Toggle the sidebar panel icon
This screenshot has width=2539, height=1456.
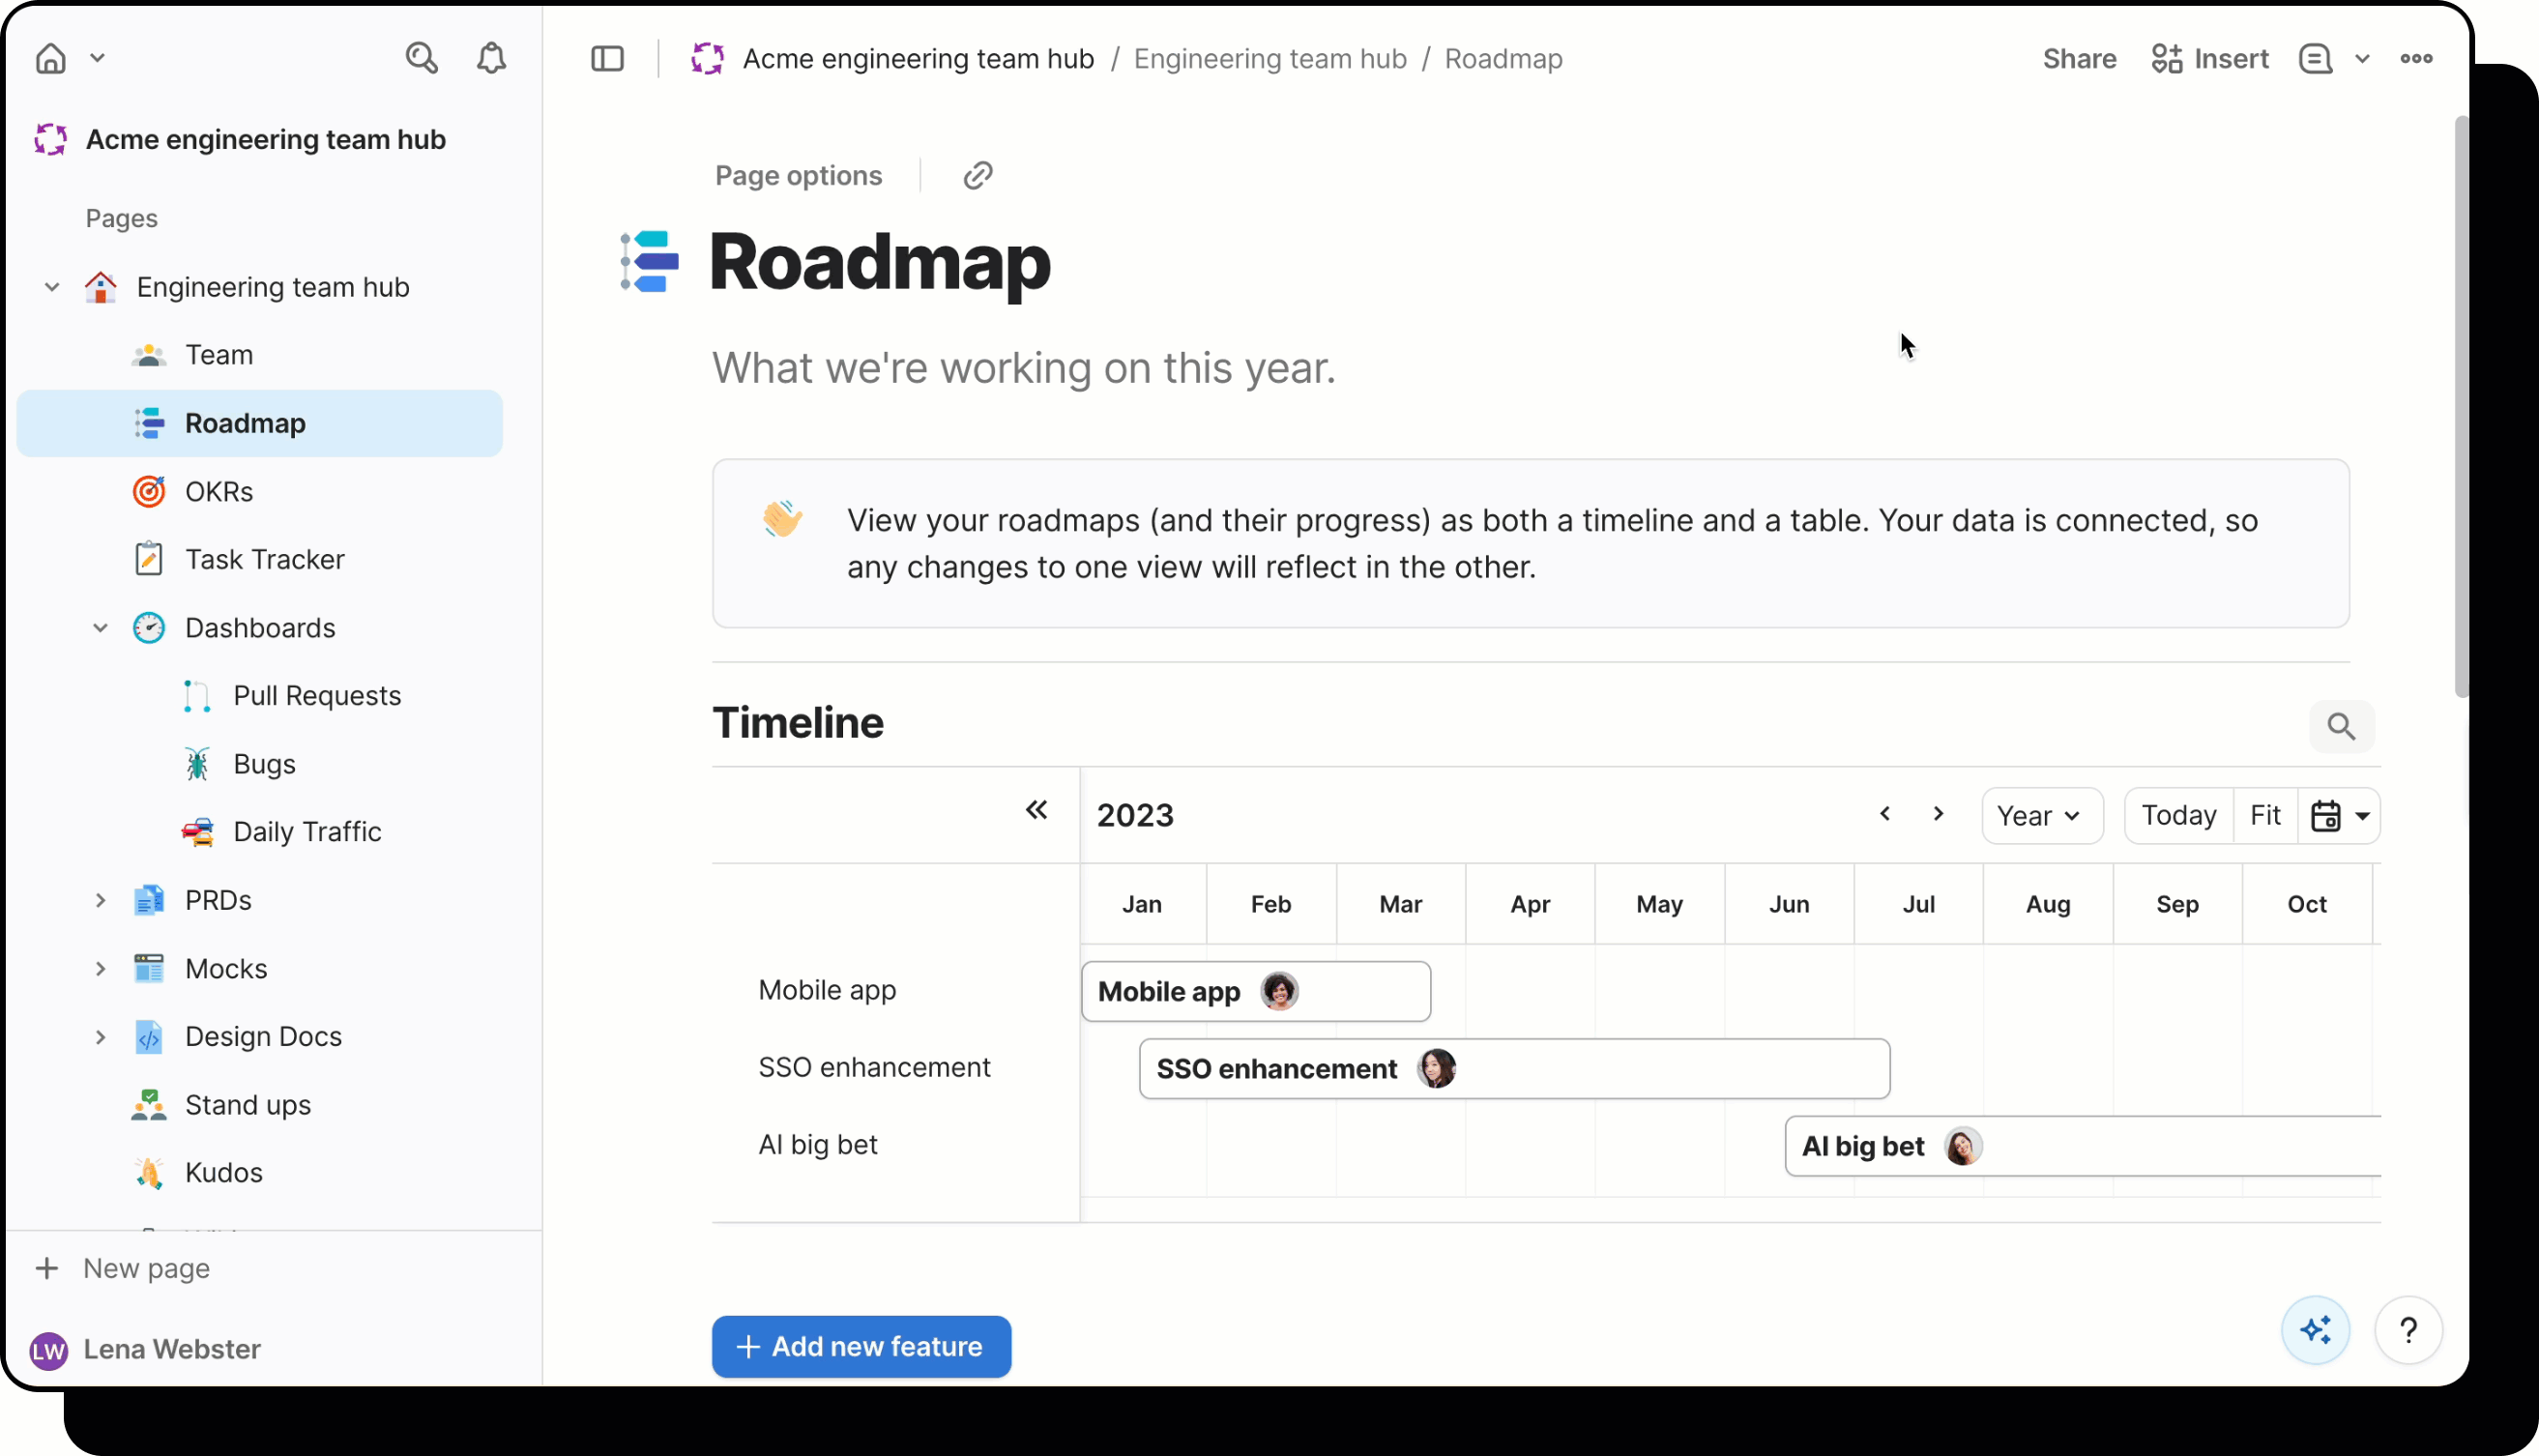[x=607, y=59]
